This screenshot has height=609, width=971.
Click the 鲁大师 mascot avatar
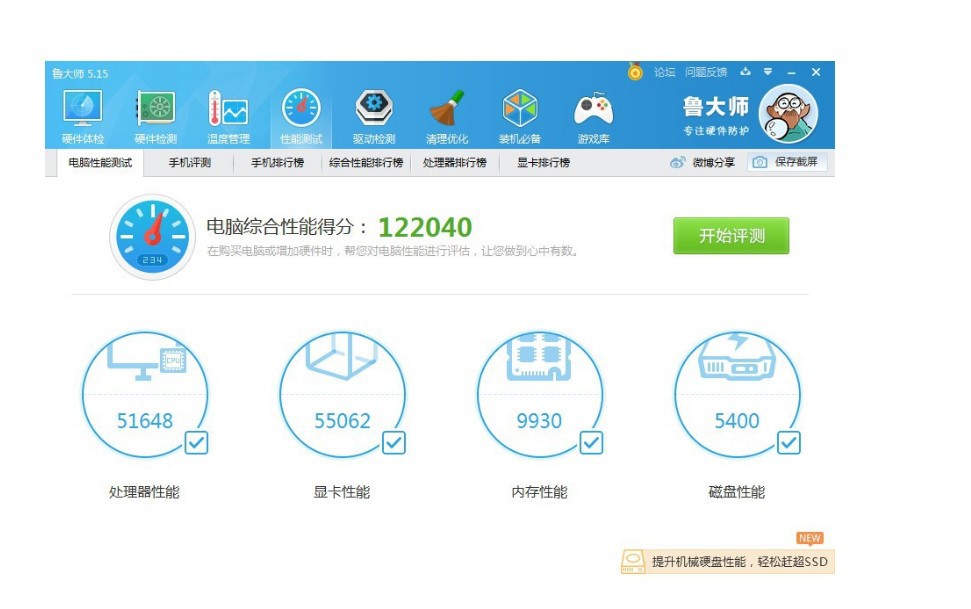point(788,114)
